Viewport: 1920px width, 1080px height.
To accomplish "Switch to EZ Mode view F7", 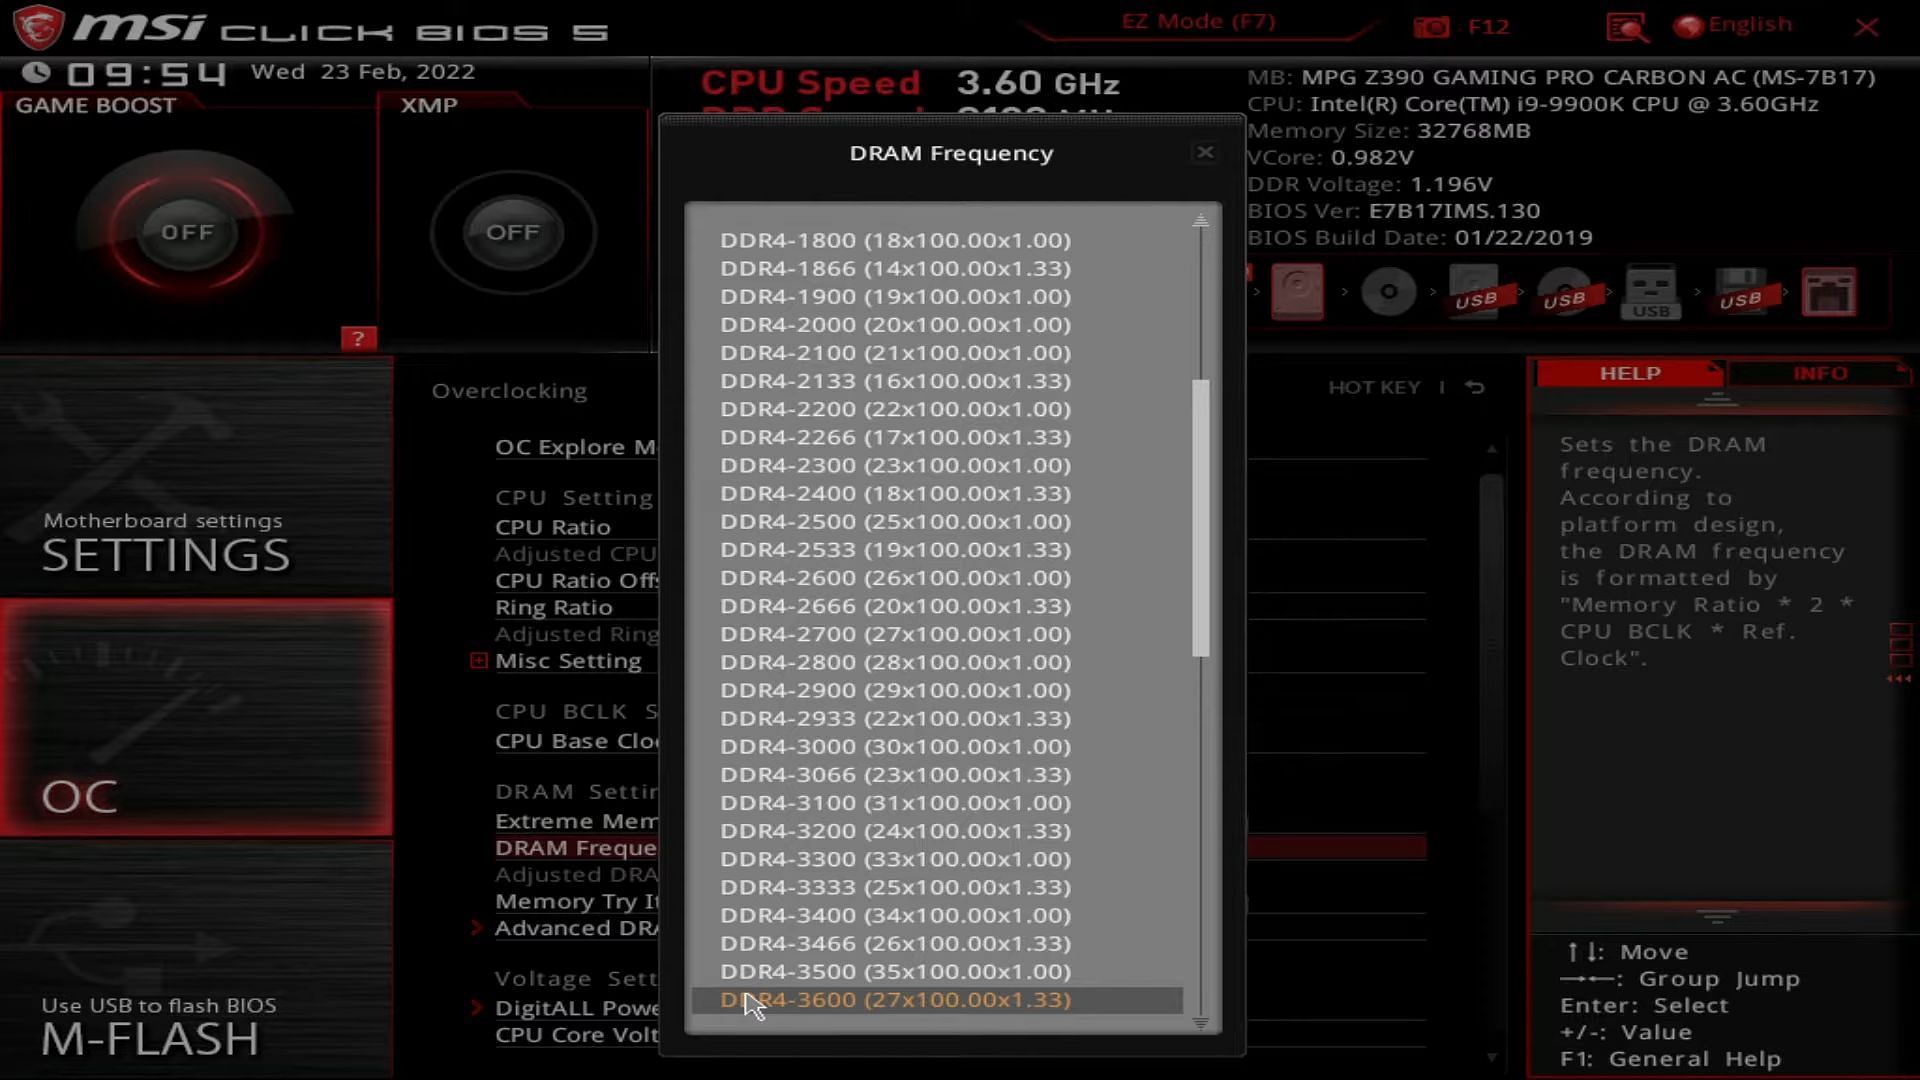I will coord(1196,20).
